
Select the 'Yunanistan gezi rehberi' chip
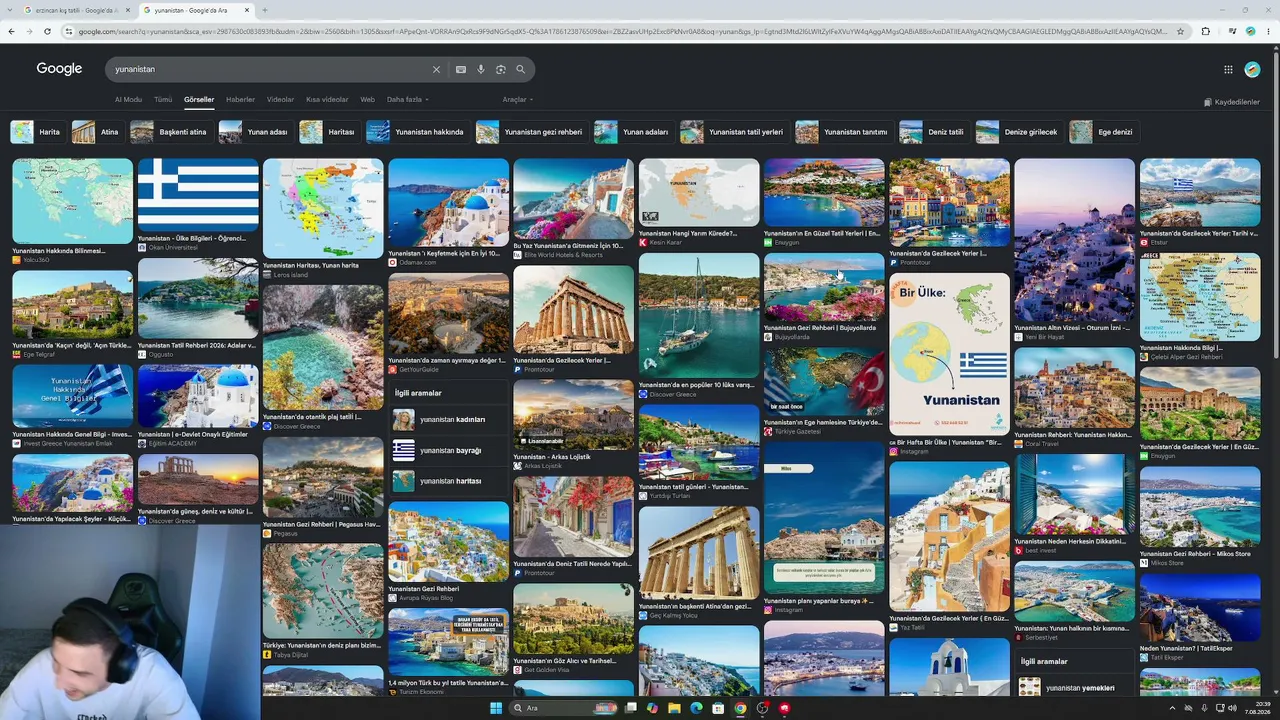[531, 132]
